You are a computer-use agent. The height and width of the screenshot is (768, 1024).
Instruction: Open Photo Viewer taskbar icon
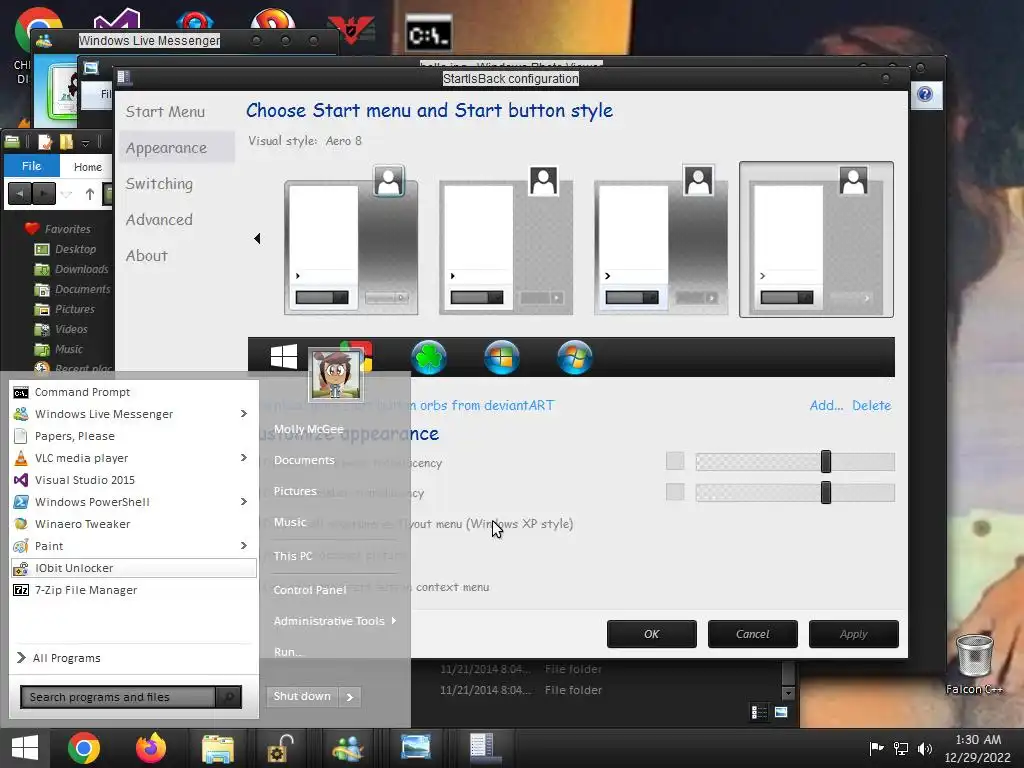(415, 748)
